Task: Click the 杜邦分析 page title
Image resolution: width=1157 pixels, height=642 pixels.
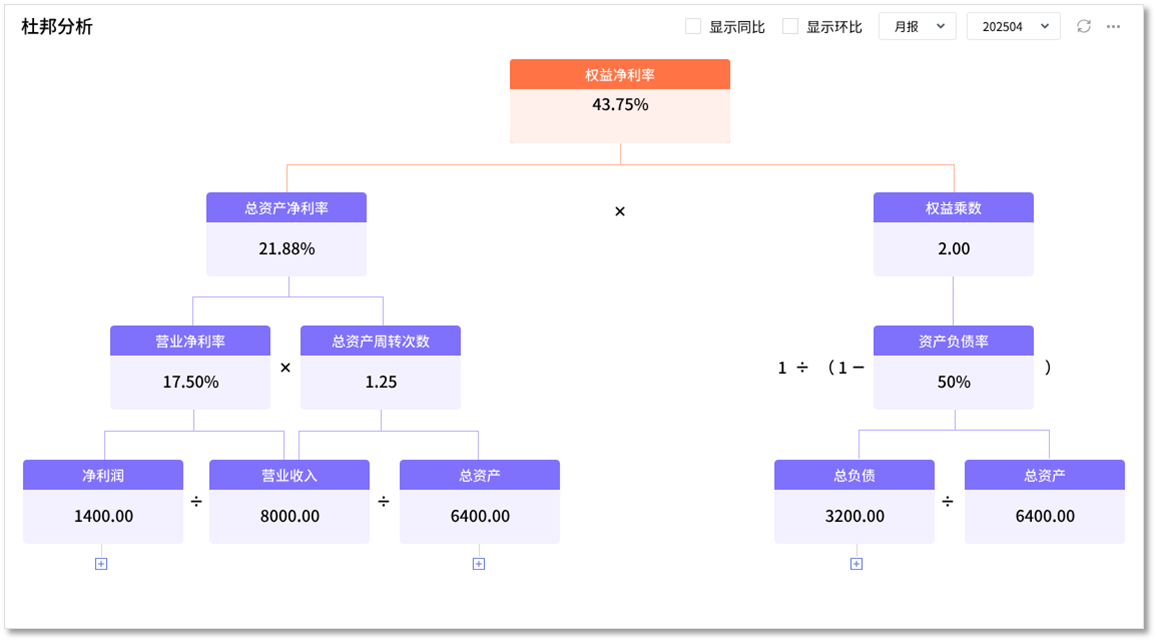Action: tap(57, 27)
